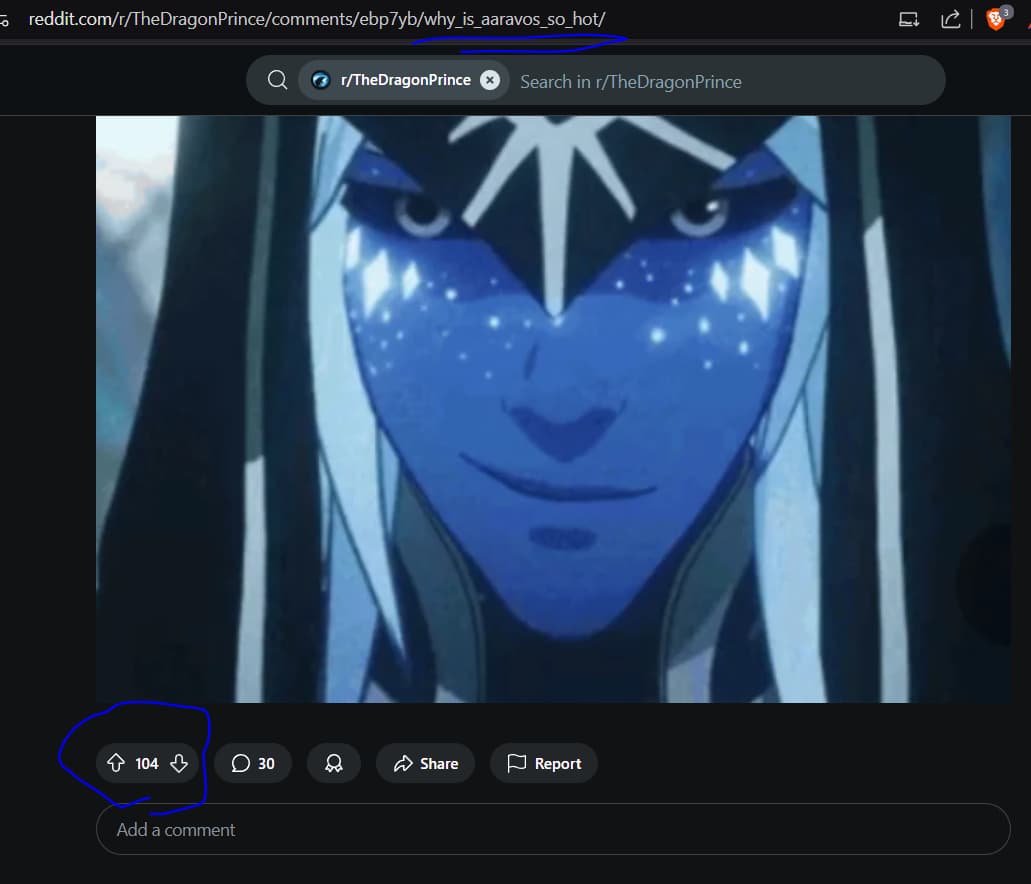Viewport: 1031px width, 884px height.
Task: Open the 30 comments button
Action: 253,763
